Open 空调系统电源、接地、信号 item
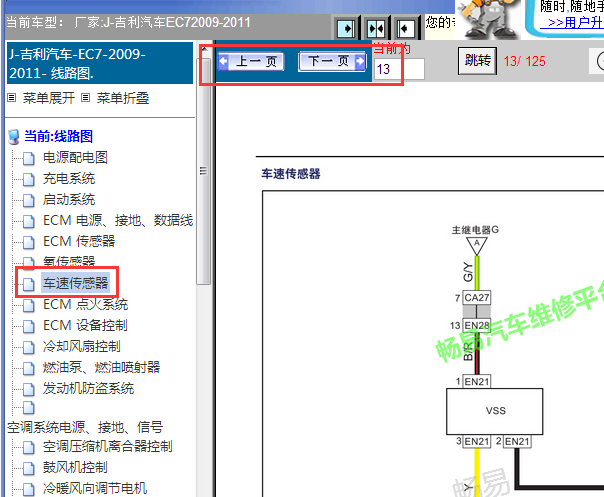Viewport: 604px width, 497px height. [85, 427]
